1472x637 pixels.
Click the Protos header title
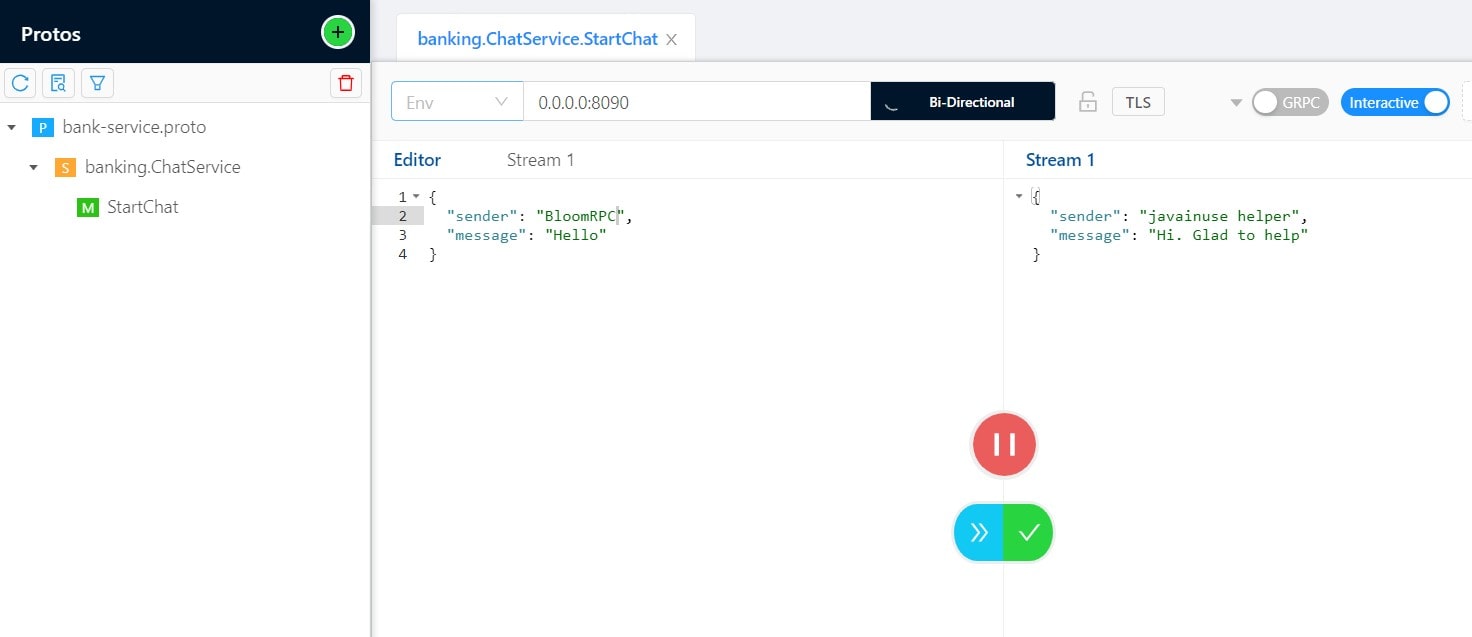click(51, 34)
